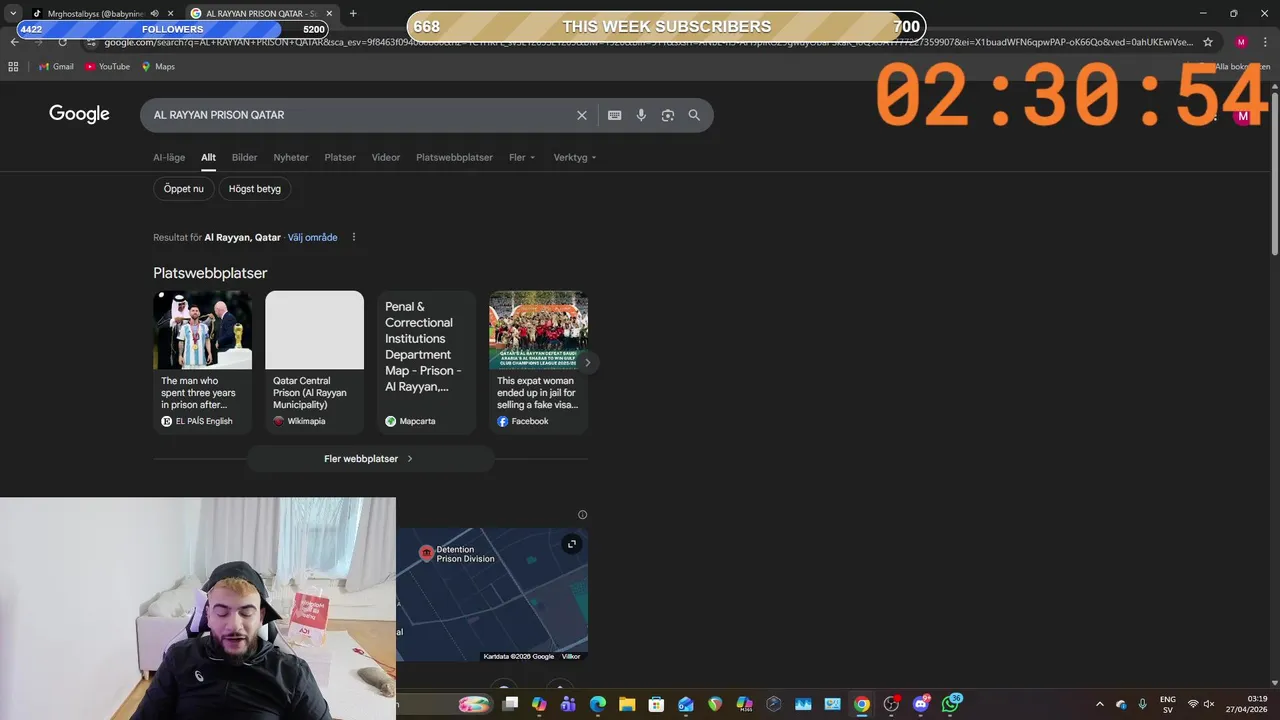Open Outlook from the taskbar
1280x720 pixels.
tap(686, 704)
